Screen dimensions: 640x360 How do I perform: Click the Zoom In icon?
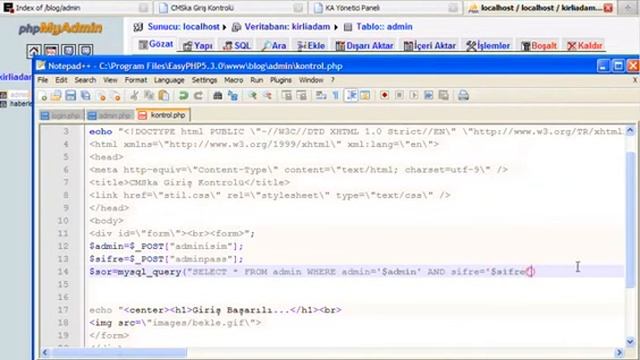point(253,96)
